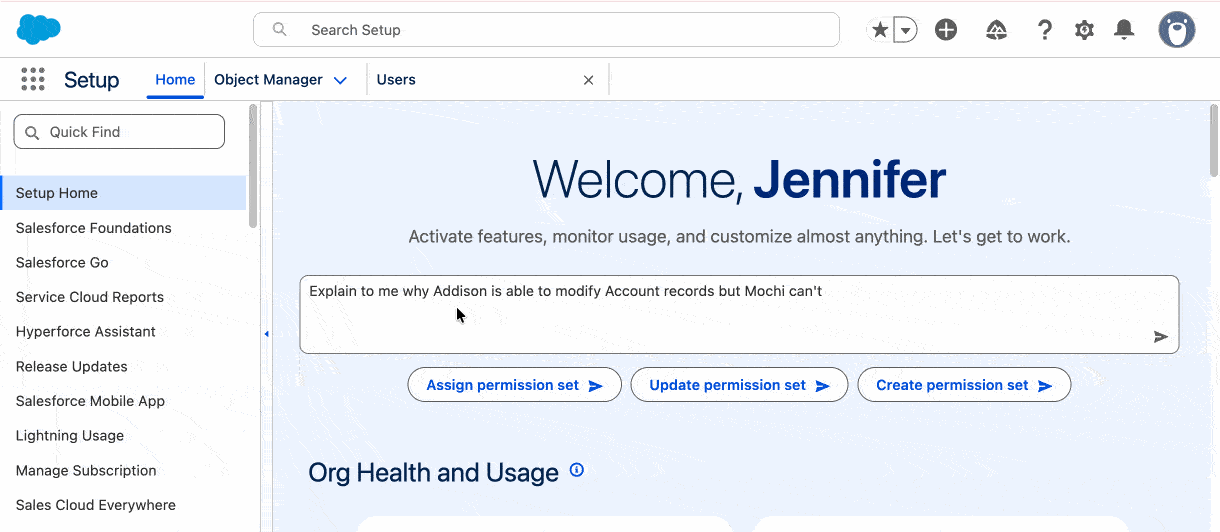
Task: Select the Home tab
Action: [175, 80]
